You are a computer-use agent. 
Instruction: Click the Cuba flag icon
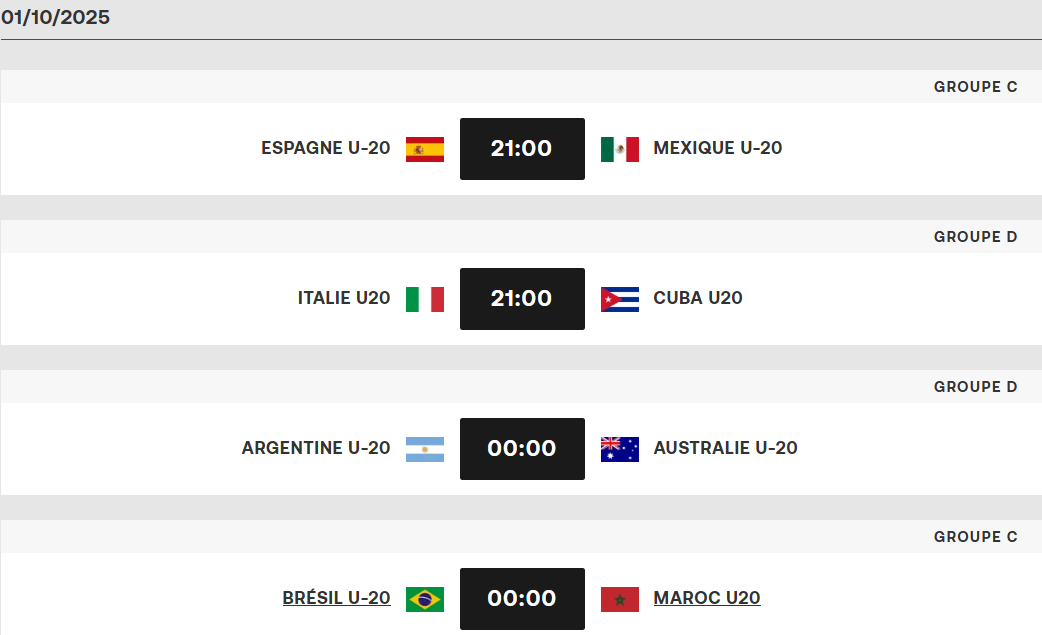(620, 299)
